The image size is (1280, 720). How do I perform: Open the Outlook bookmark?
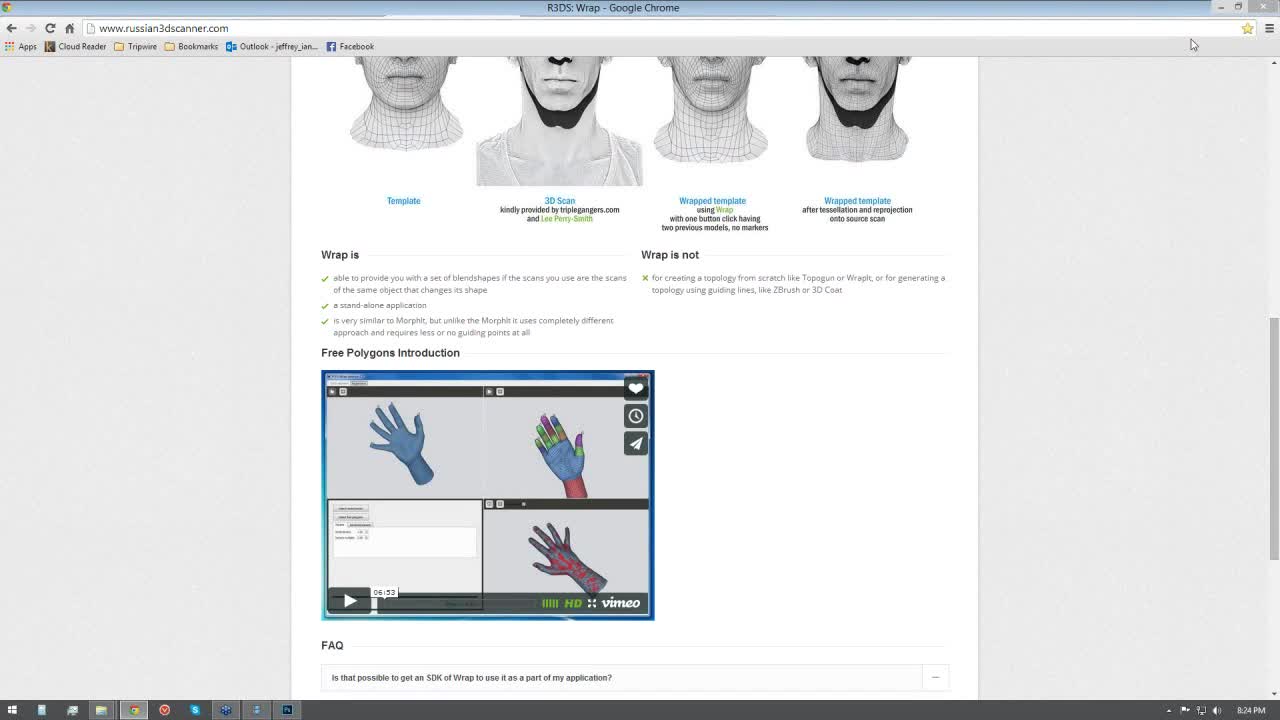pos(272,46)
